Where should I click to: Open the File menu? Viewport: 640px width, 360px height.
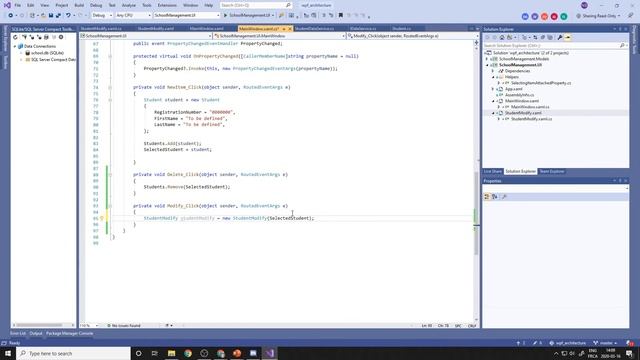click(18, 5)
